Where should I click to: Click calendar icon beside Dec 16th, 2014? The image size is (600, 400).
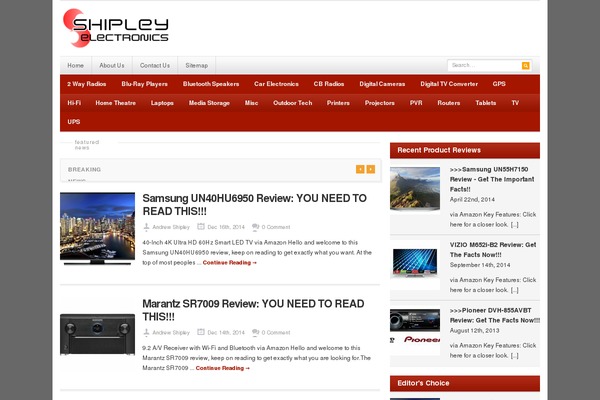201,227
